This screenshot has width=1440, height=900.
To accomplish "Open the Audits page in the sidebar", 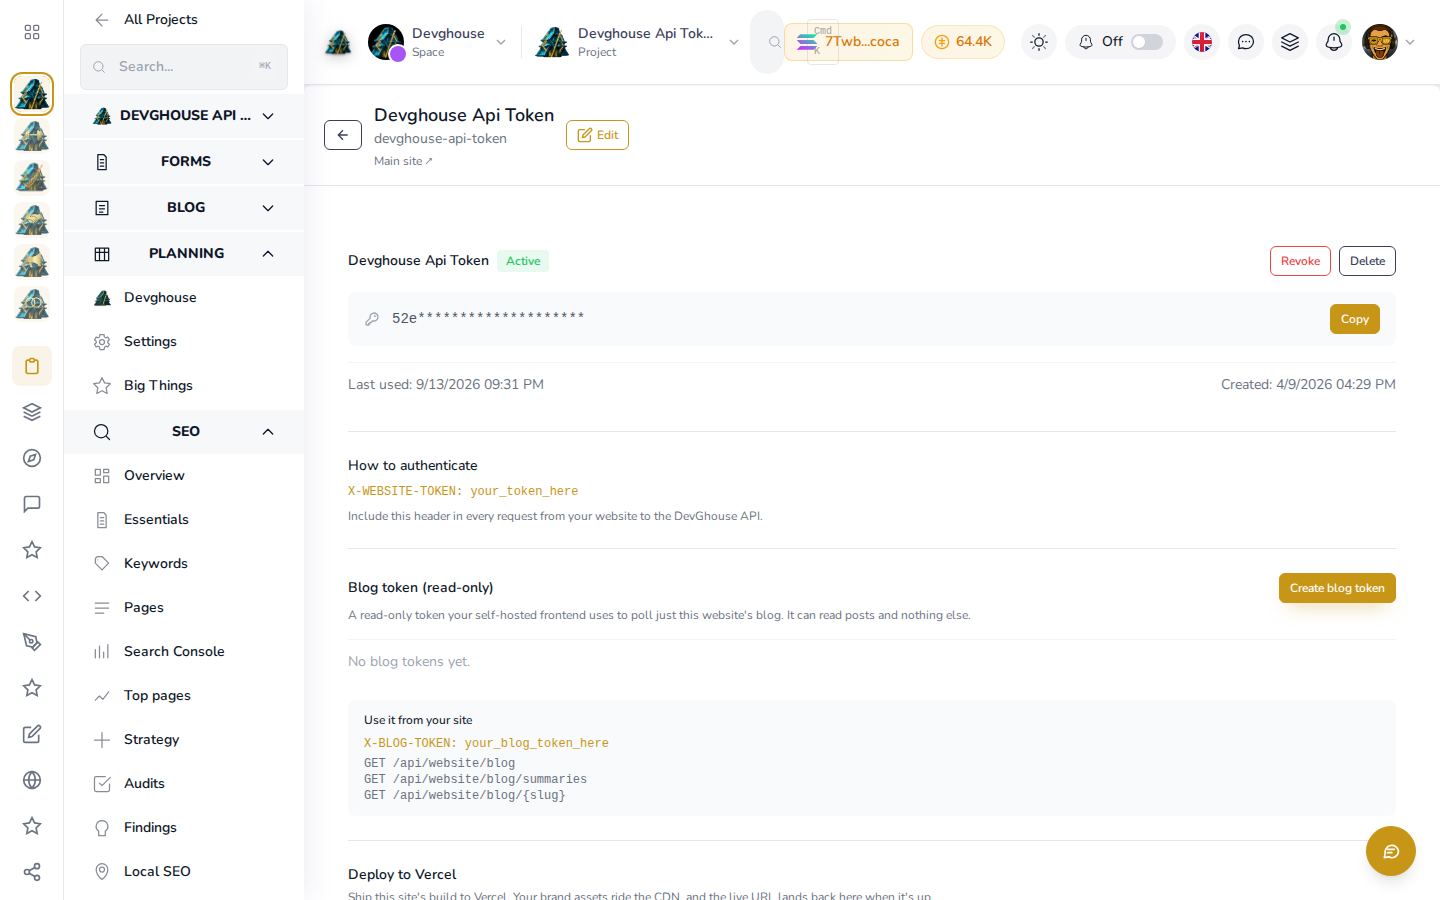I will tap(184, 784).
